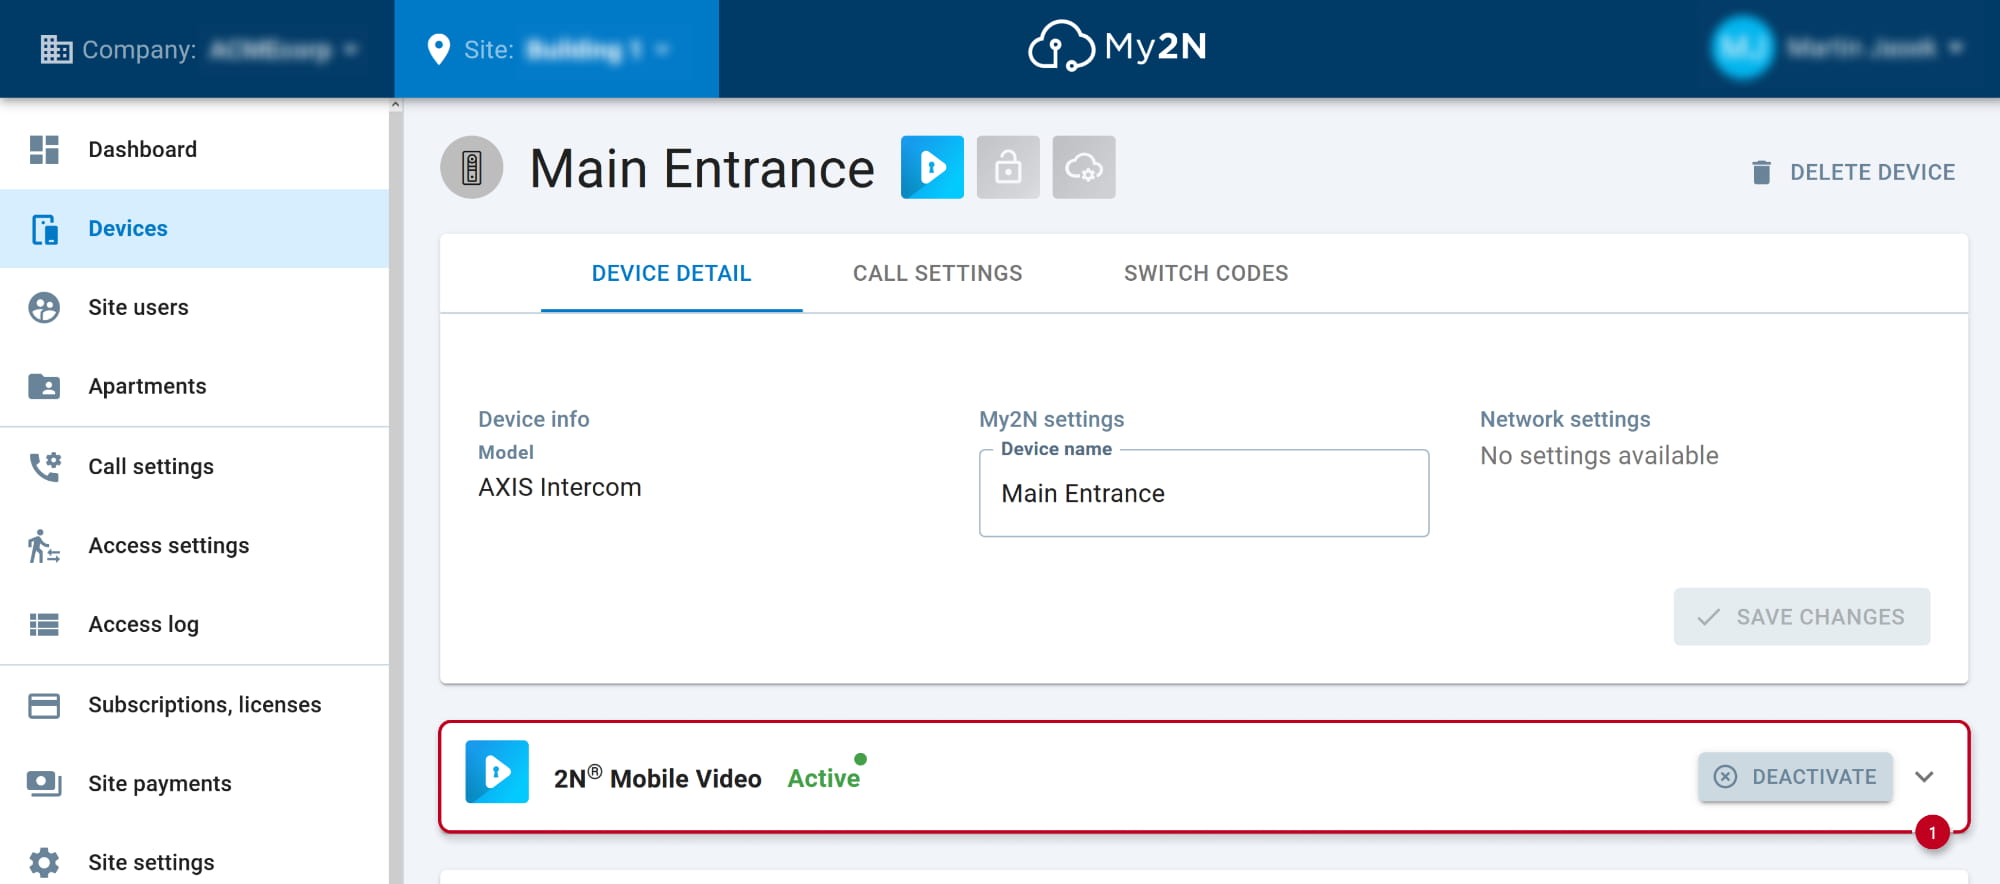Click the grey cloud configuration icon
2000x884 pixels.
[1084, 167]
